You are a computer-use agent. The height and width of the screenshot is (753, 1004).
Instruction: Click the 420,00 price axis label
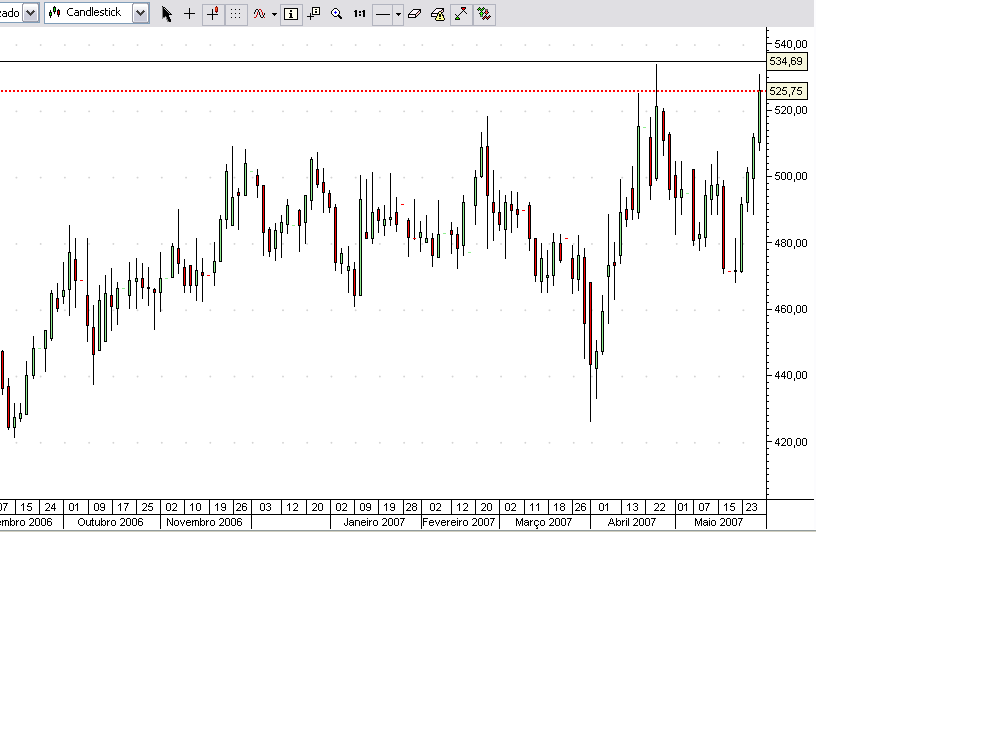point(791,442)
